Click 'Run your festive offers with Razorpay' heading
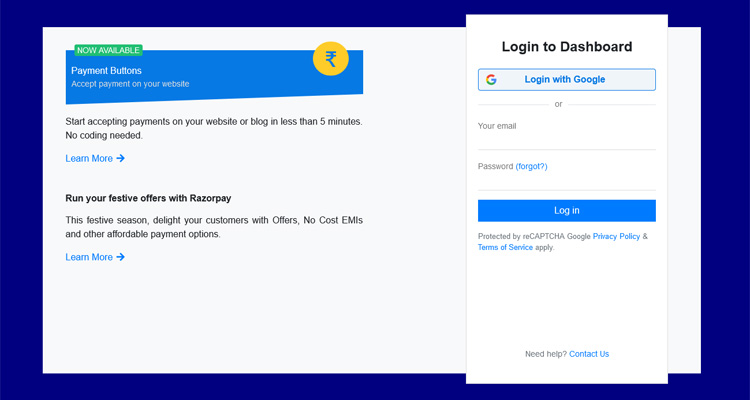 (x=148, y=198)
